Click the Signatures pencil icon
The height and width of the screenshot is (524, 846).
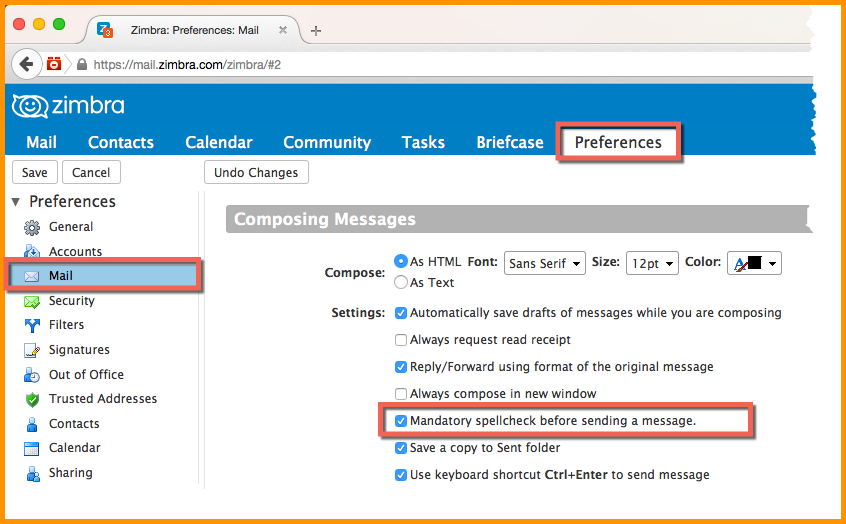point(32,350)
